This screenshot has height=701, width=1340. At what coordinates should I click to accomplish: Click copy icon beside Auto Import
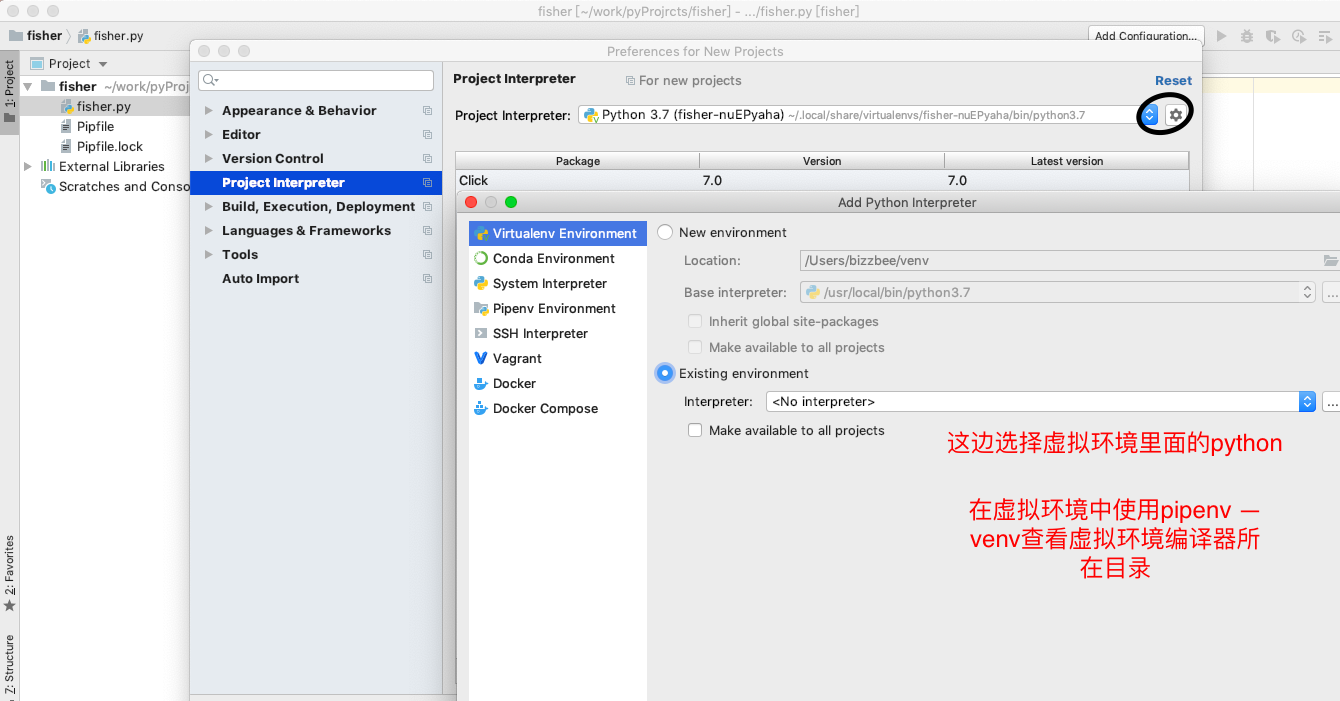427,279
